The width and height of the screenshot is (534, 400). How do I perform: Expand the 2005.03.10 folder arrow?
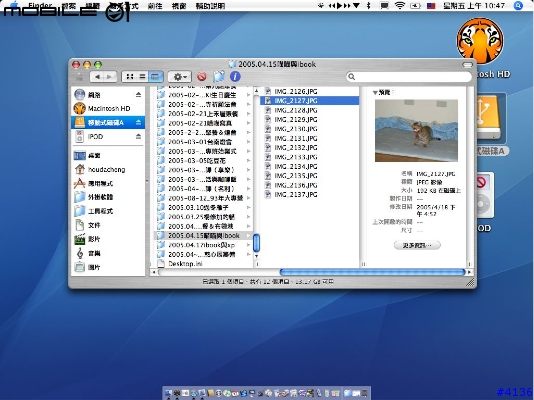(x=249, y=207)
